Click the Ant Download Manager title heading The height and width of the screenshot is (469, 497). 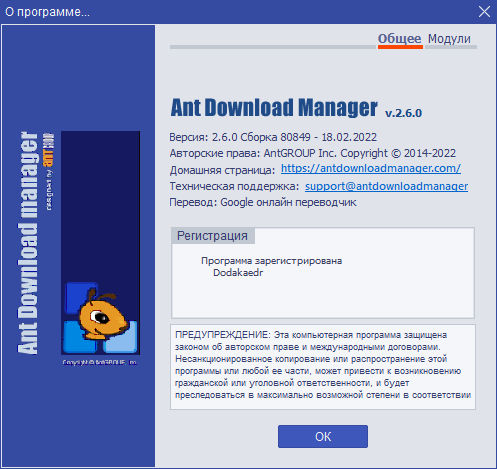[x=274, y=108]
